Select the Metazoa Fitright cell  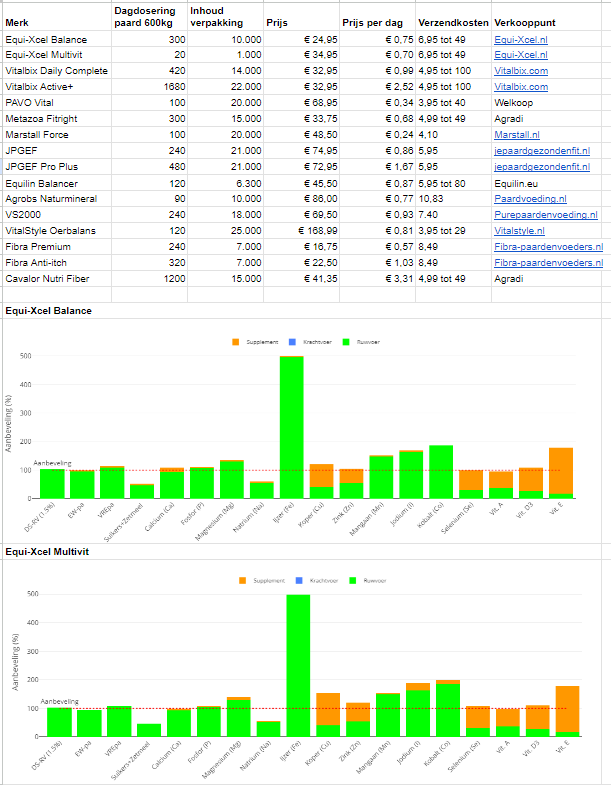click(x=57, y=119)
